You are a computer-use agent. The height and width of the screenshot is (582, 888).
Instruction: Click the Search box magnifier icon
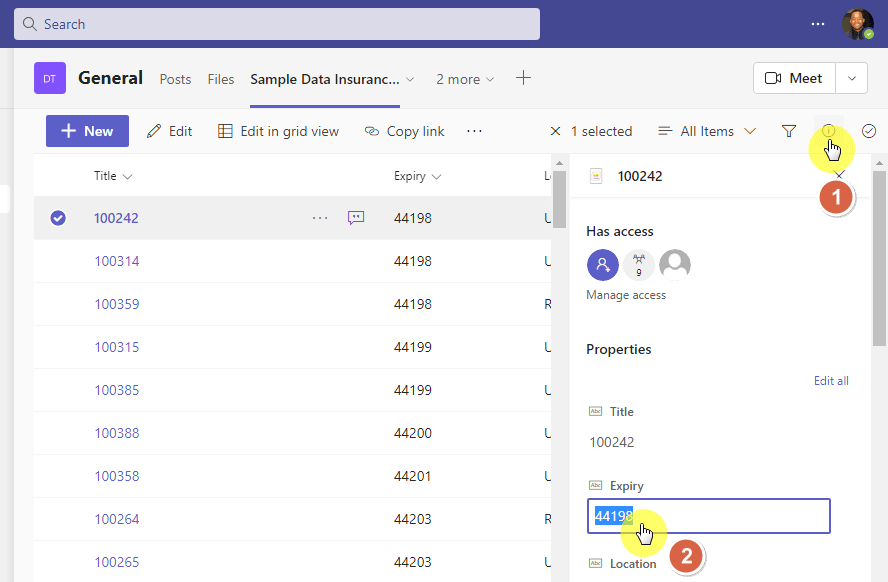[x=29, y=24]
